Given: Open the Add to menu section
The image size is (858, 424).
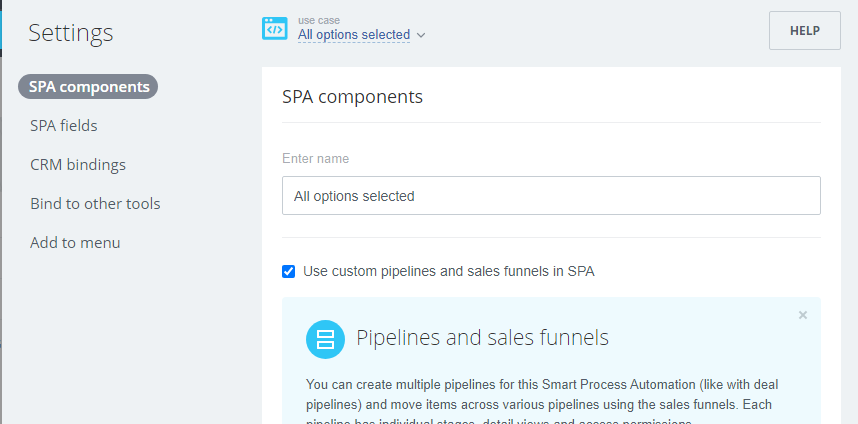Looking at the screenshot, I should click(x=75, y=242).
